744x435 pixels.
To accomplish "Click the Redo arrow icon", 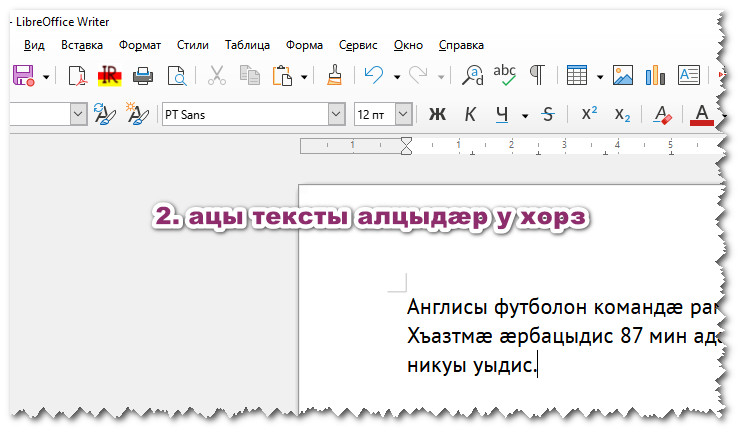I will 418,75.
